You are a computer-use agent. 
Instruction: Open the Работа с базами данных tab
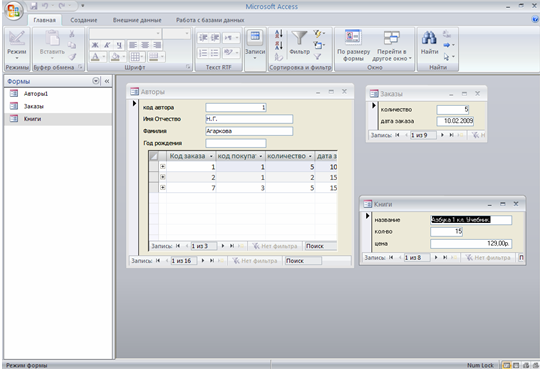tap(210, 20)
